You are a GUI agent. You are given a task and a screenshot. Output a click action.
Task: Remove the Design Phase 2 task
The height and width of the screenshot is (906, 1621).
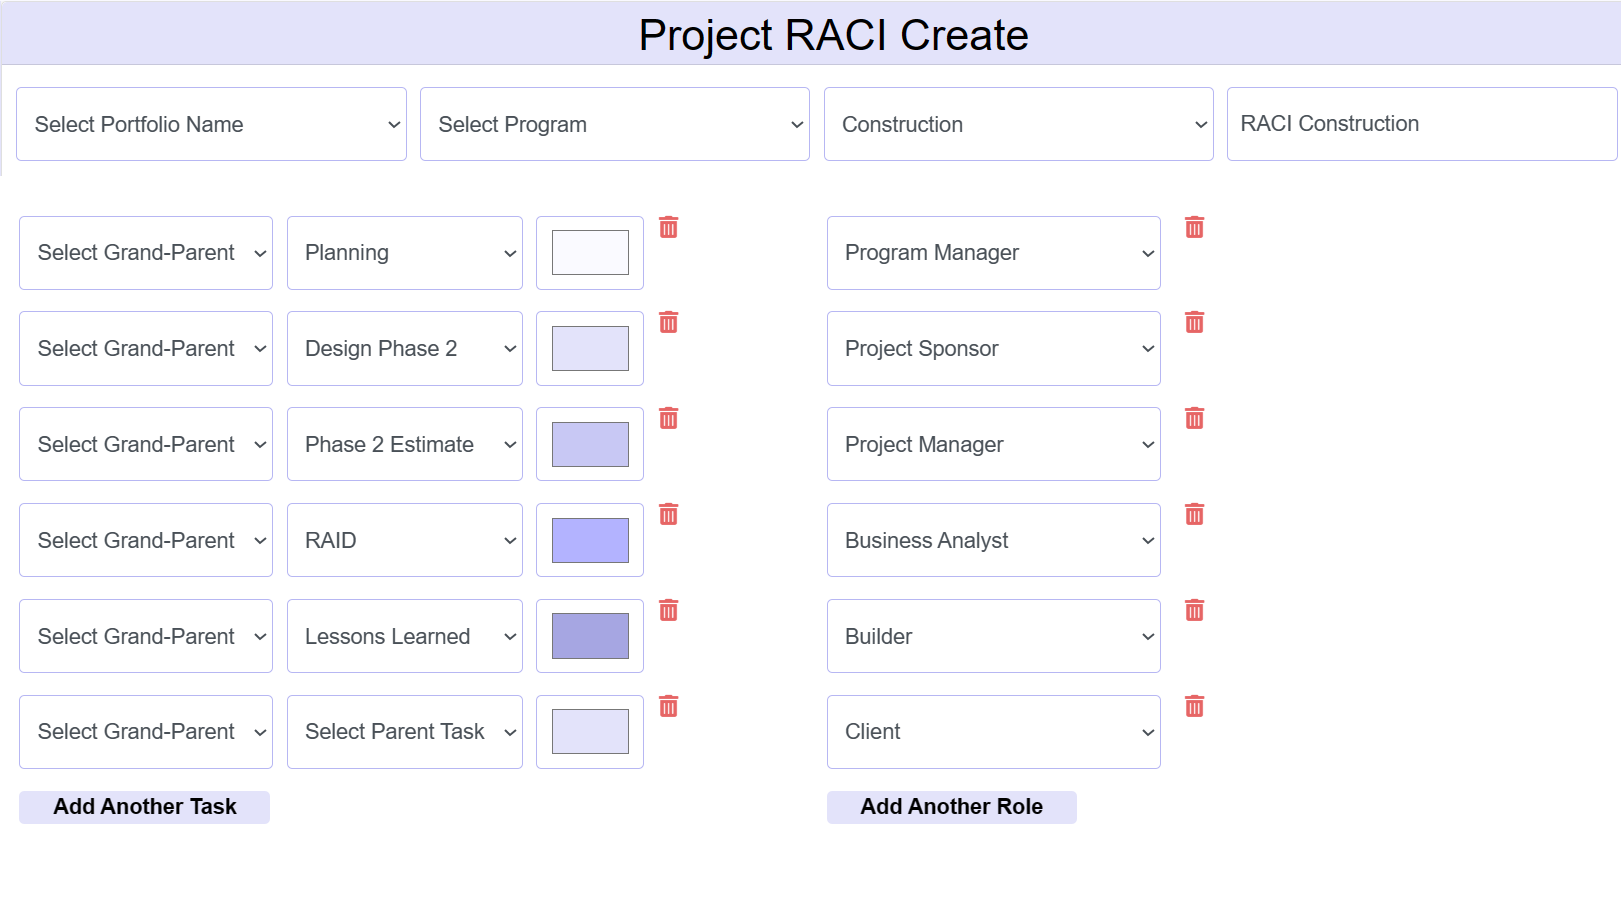tap(668, 322)
